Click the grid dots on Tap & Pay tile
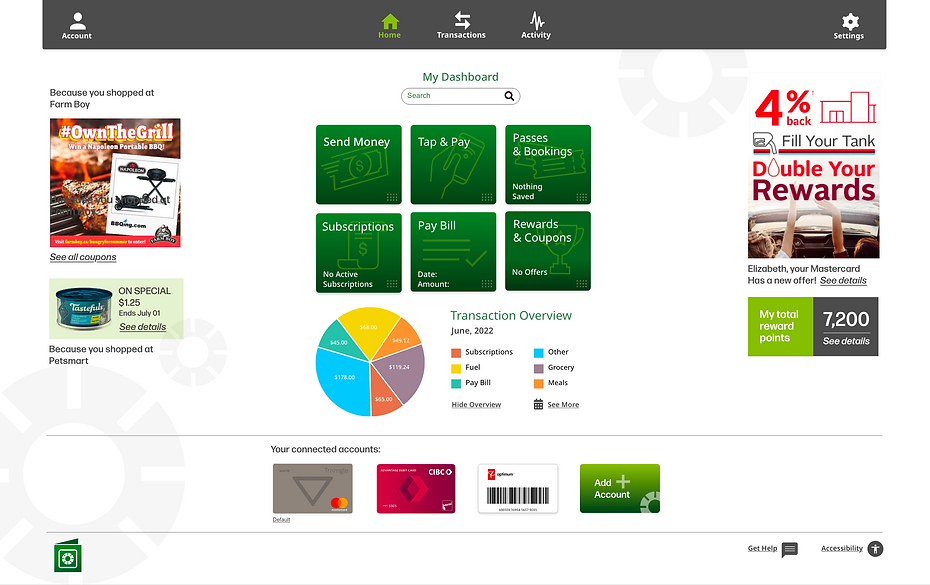The image size is (930, 585). pyautogui.click(x=487, y=197)
